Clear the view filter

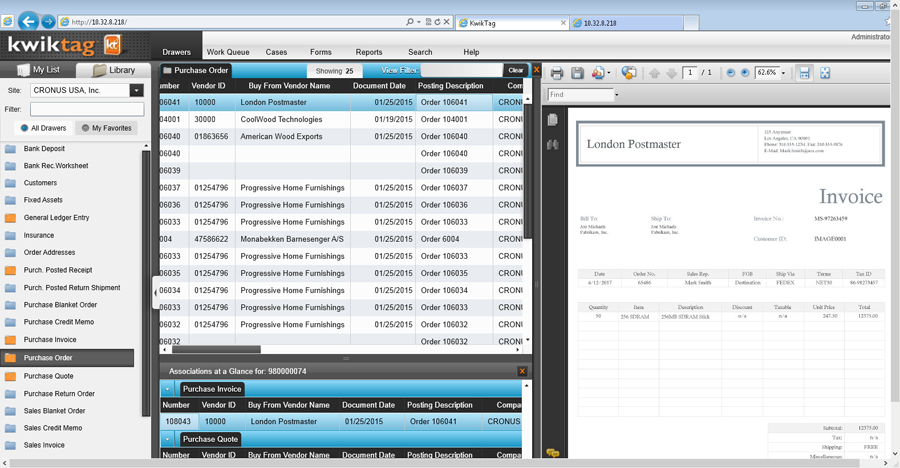515,70
